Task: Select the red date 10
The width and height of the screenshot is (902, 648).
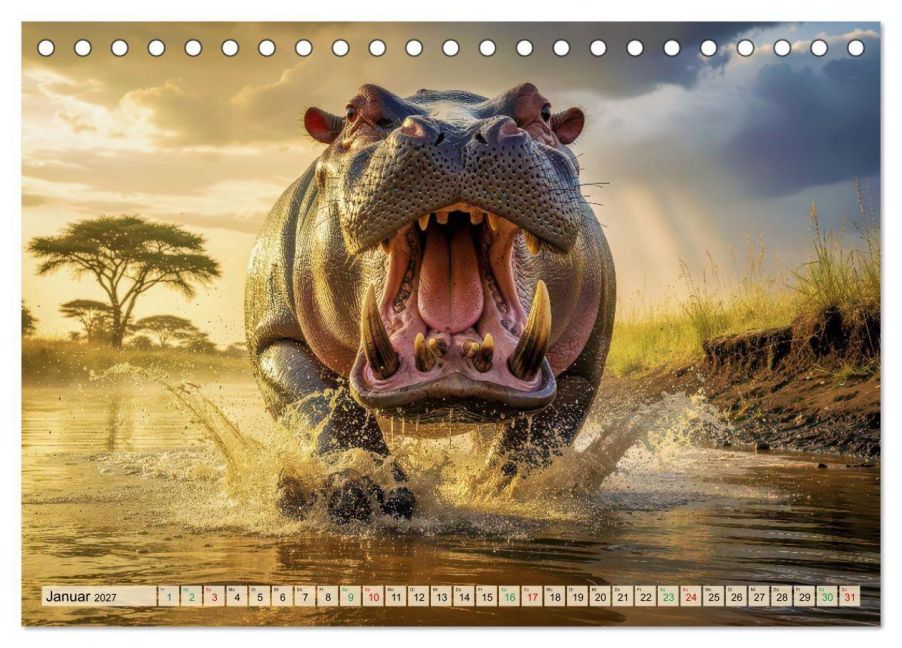Action: coord(373,596)
